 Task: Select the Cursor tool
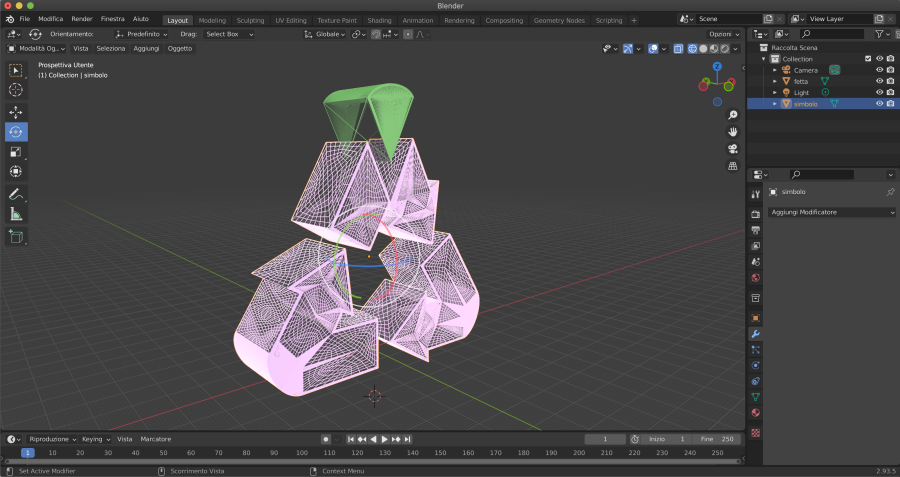click(16, 90)
